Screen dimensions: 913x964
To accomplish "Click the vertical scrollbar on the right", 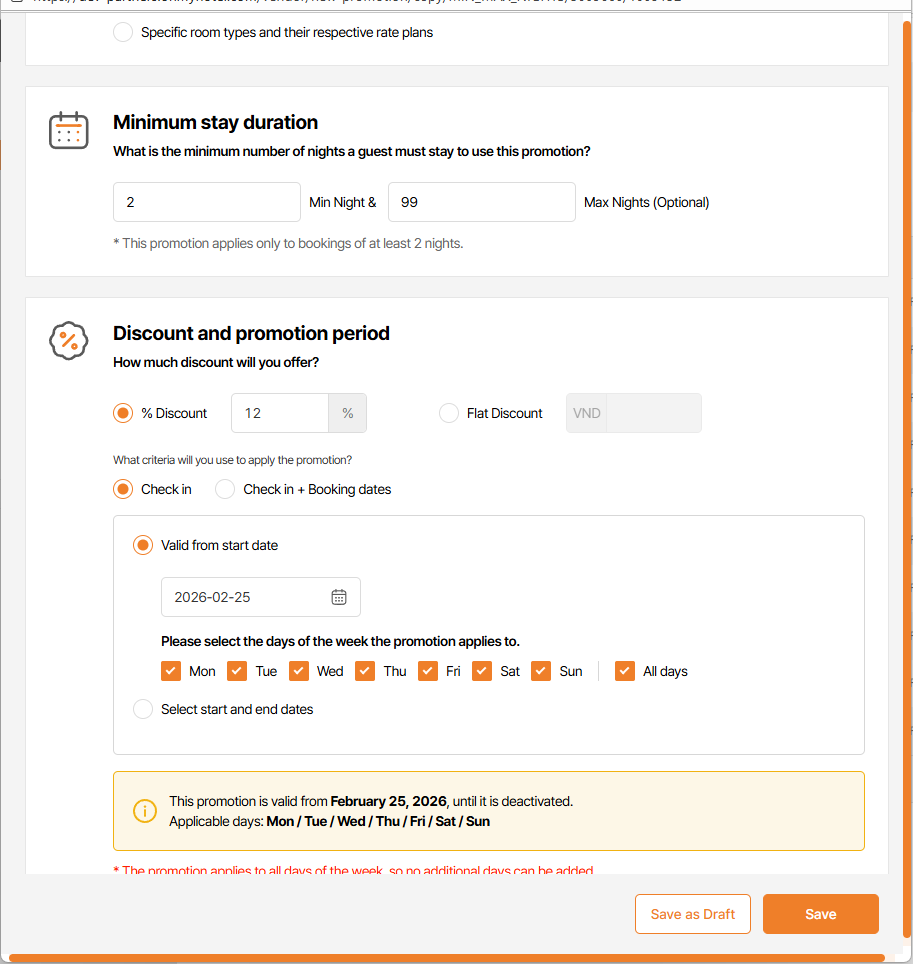I will (907, 400).
